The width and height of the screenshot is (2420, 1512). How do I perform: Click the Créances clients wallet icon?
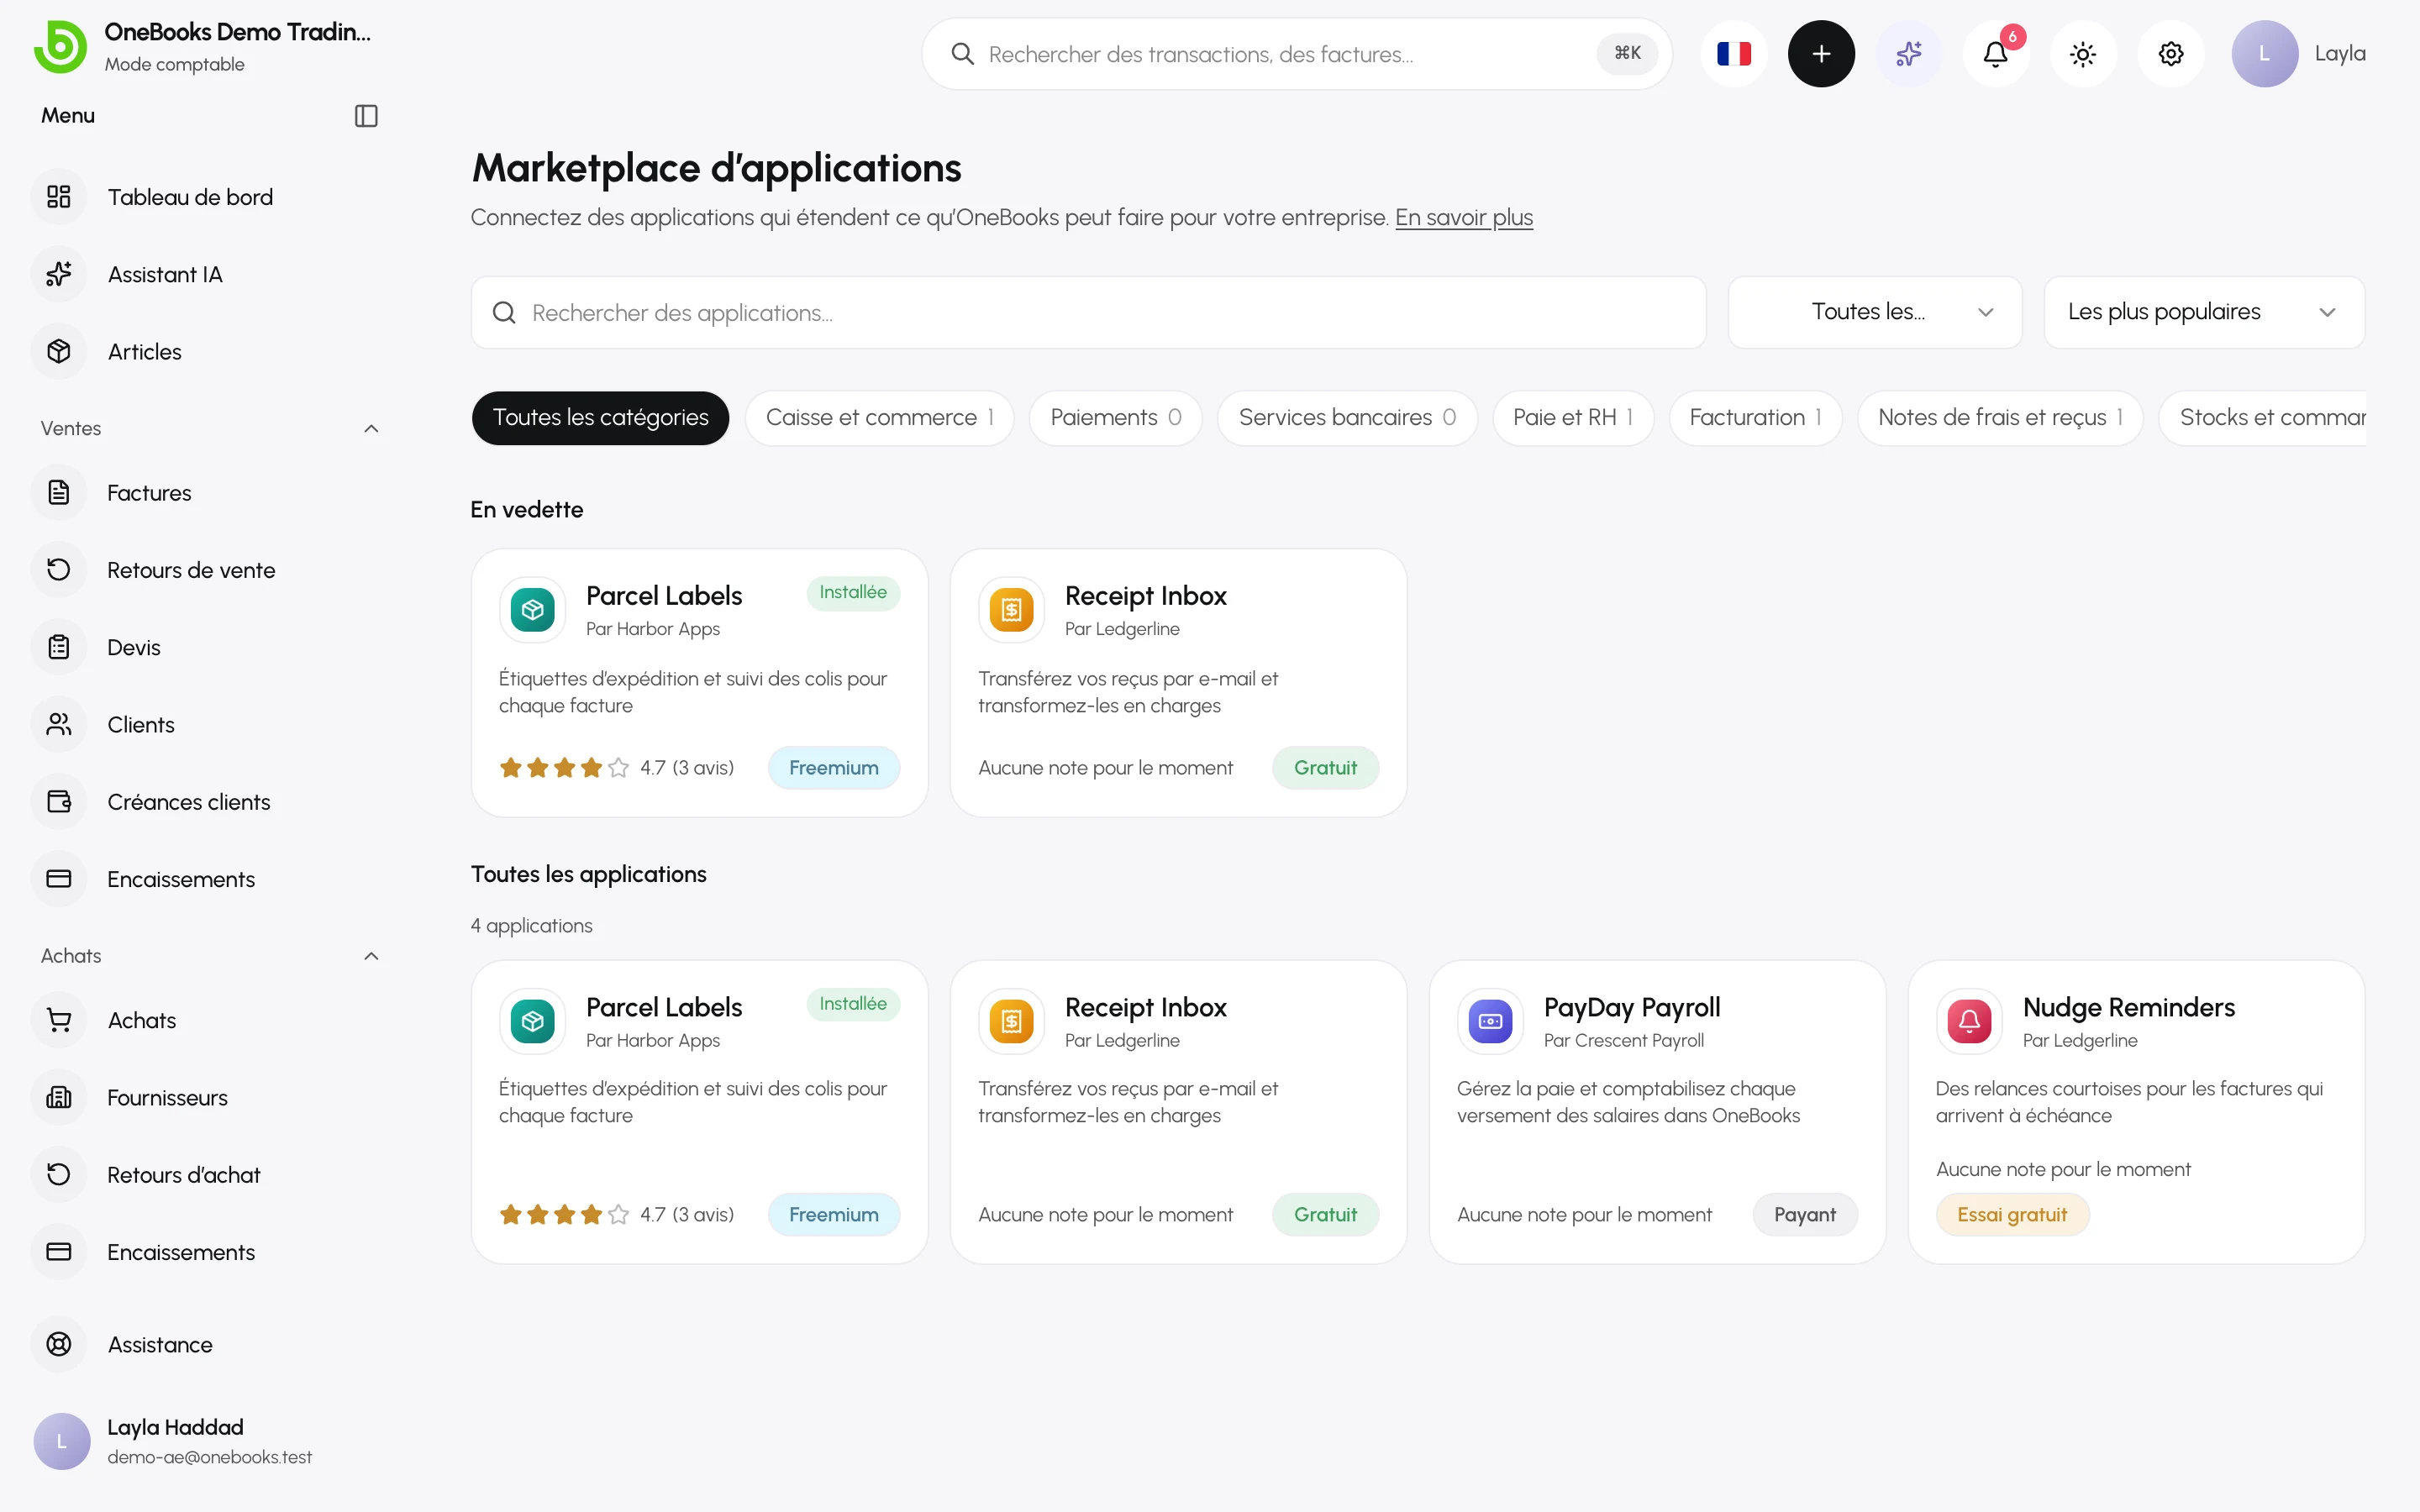tap(59, 802)
